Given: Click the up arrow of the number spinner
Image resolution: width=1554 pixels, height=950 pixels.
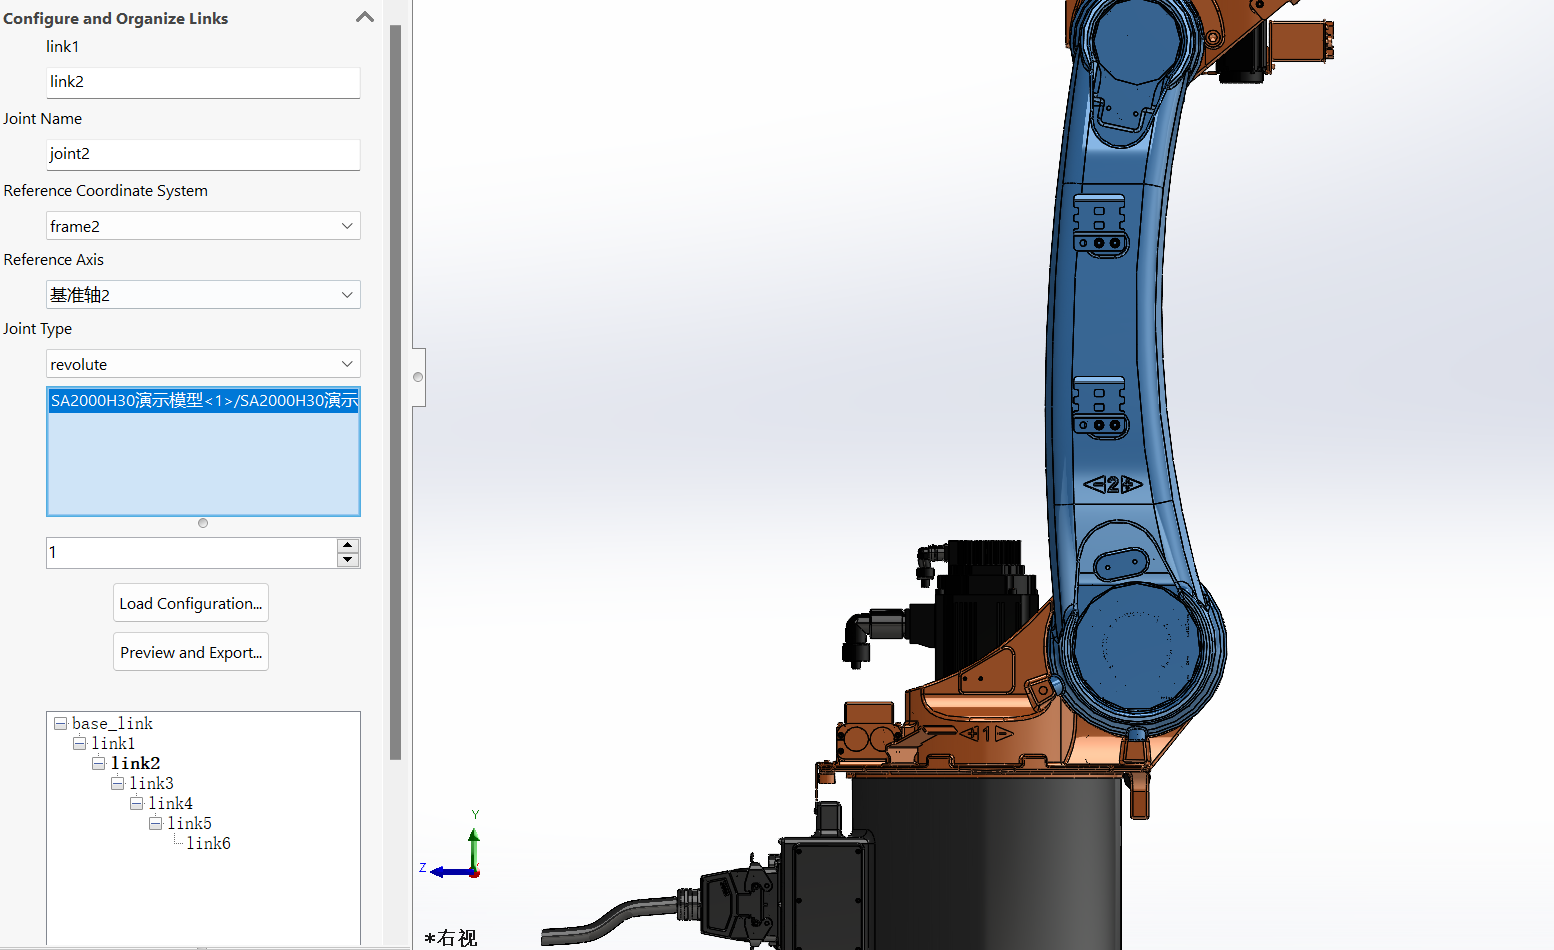Looking at the screenshot, I should [x=348, y=545].
